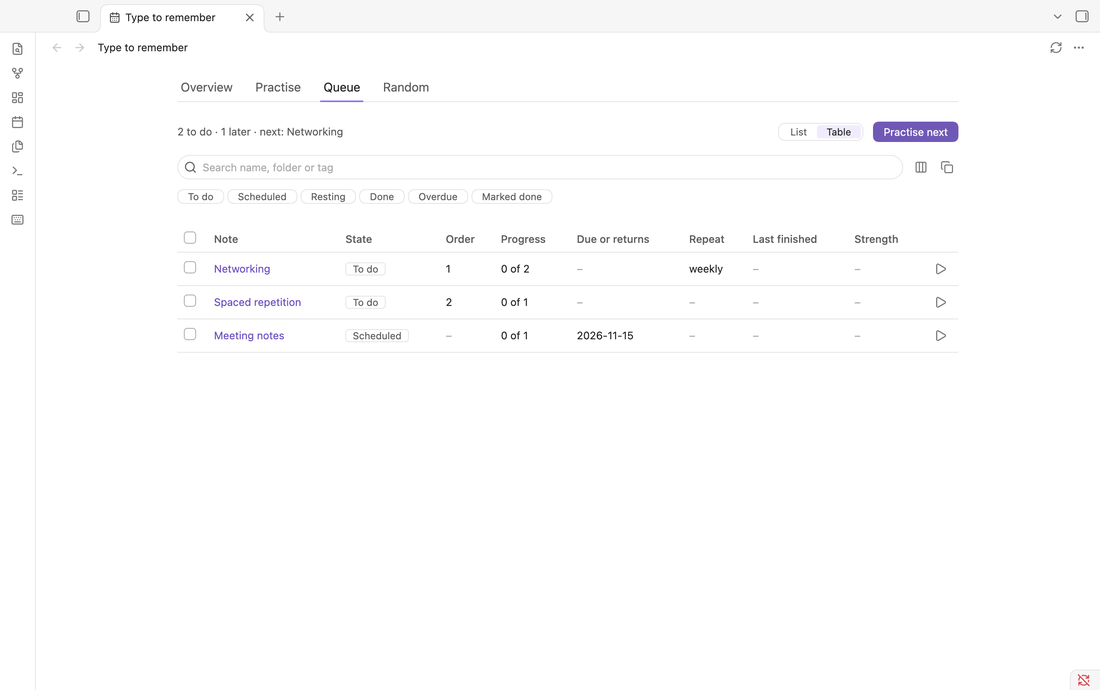Open command palette from the ribbon
The width and height of the screenshot is (1100, 690).
click(18, 171)
